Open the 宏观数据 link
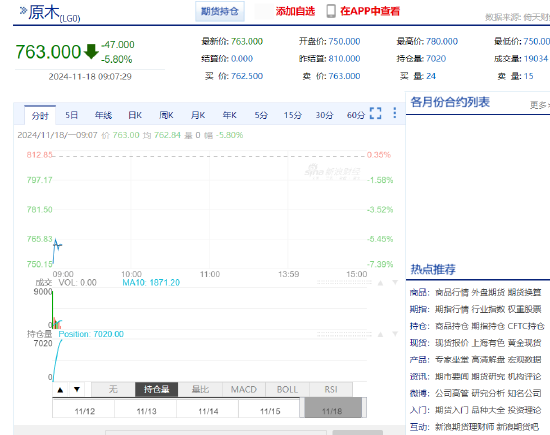The height and width of the screenshot is (435, 550). (x=524, y=360)
